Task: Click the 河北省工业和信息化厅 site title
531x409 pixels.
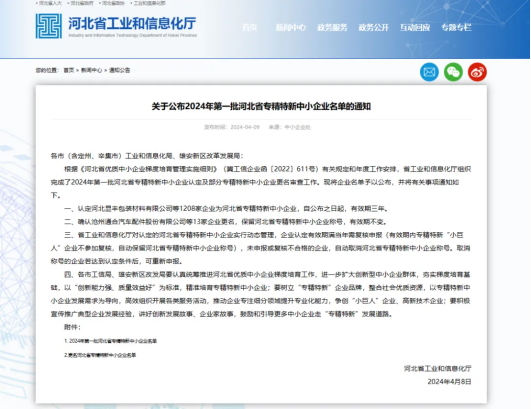Action: point(132,23)
